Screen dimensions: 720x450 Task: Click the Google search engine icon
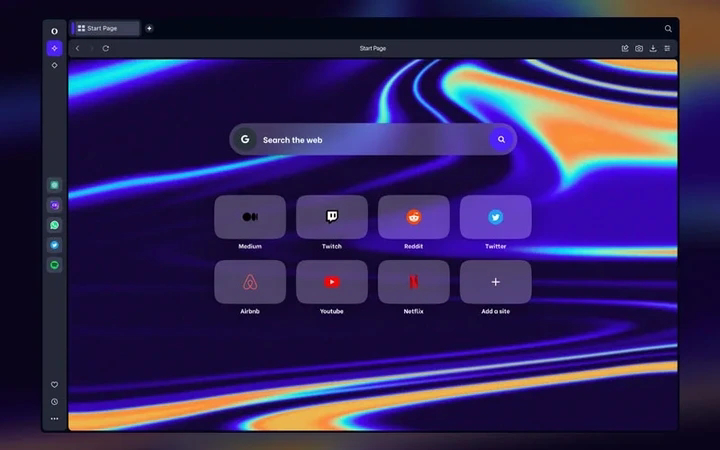[x=245, y=139]
